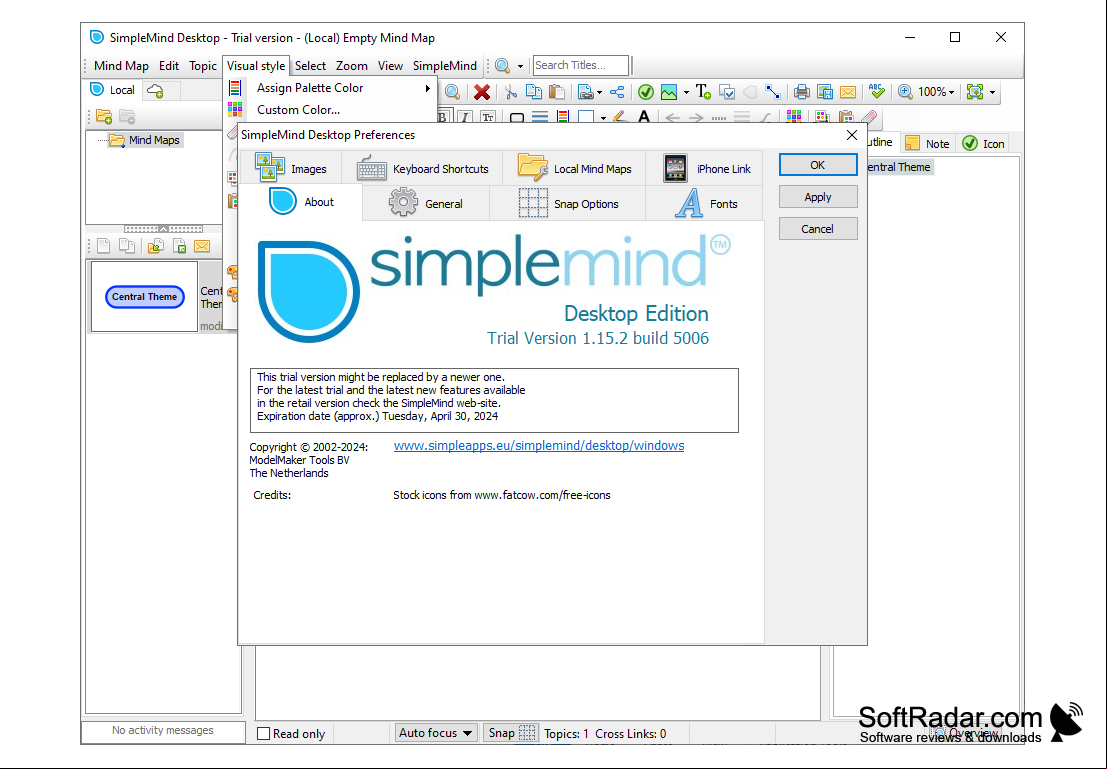Open the Mind Map menu
The width and height of the screenshot is (1107, 769).
click(121, 66)
